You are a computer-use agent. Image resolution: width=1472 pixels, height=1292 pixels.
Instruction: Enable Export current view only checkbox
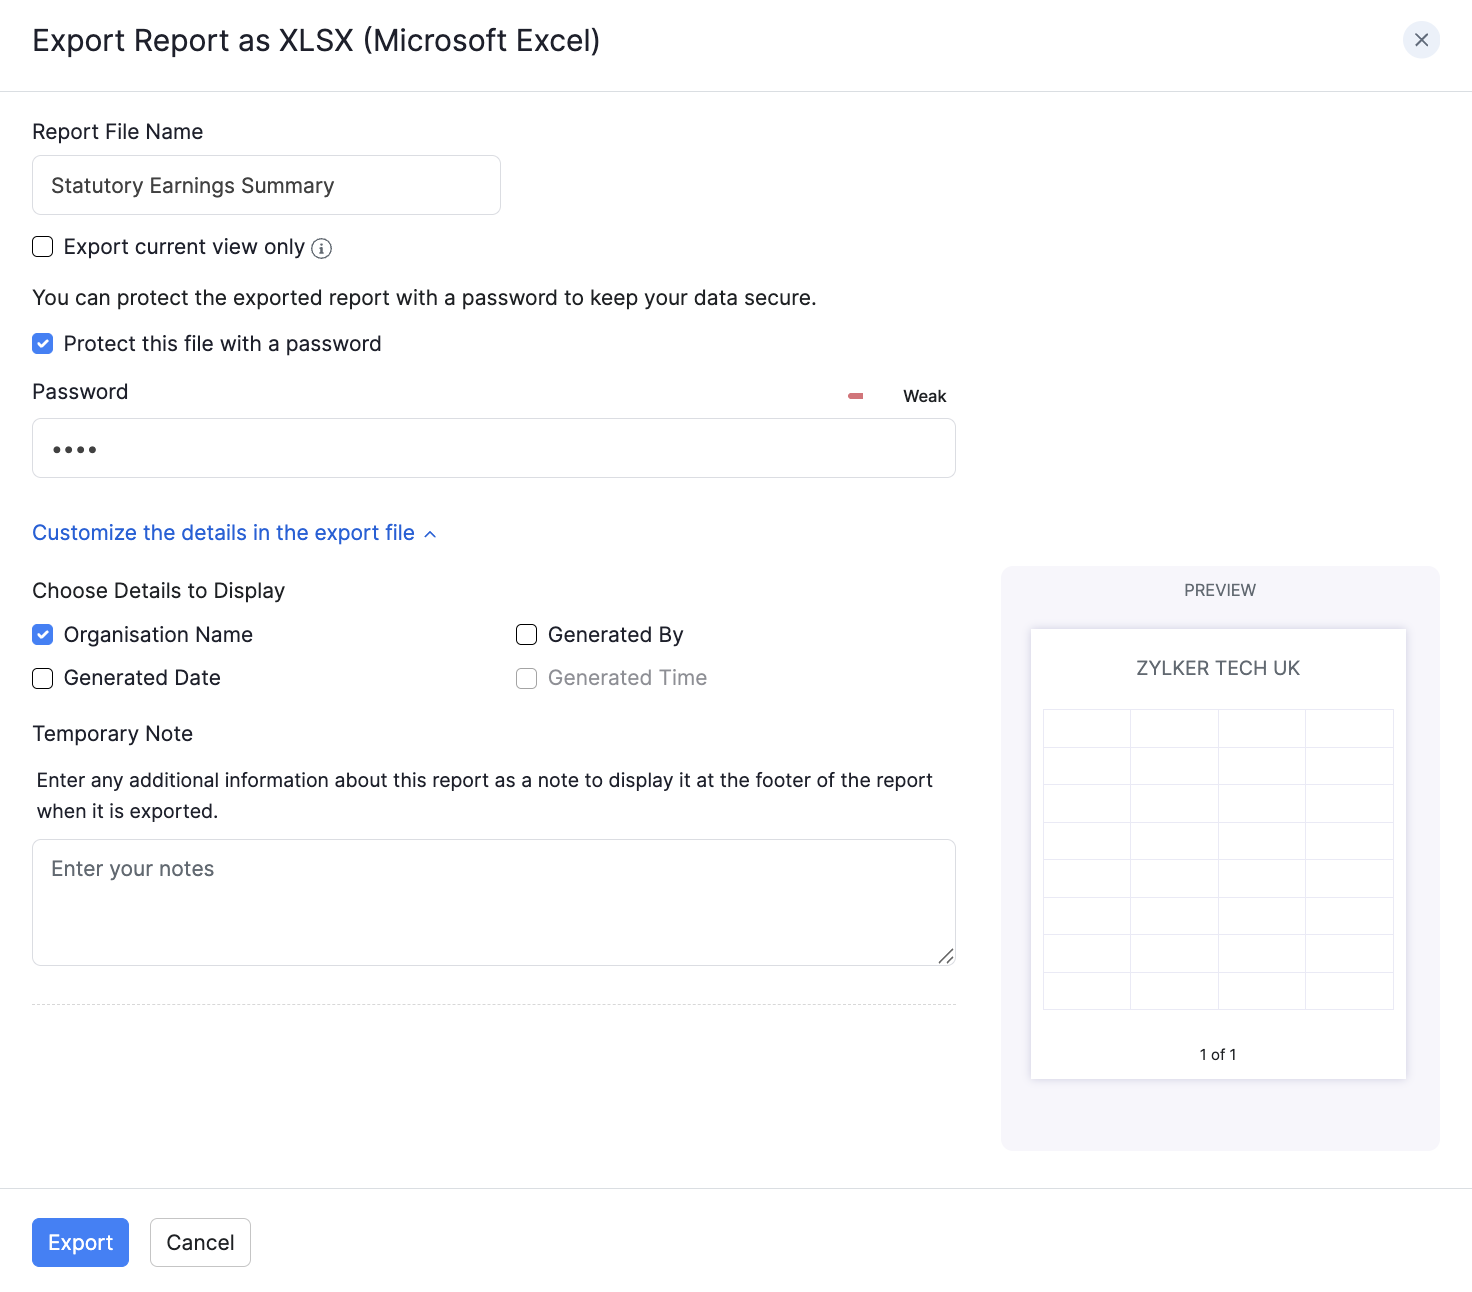point(43,247)
